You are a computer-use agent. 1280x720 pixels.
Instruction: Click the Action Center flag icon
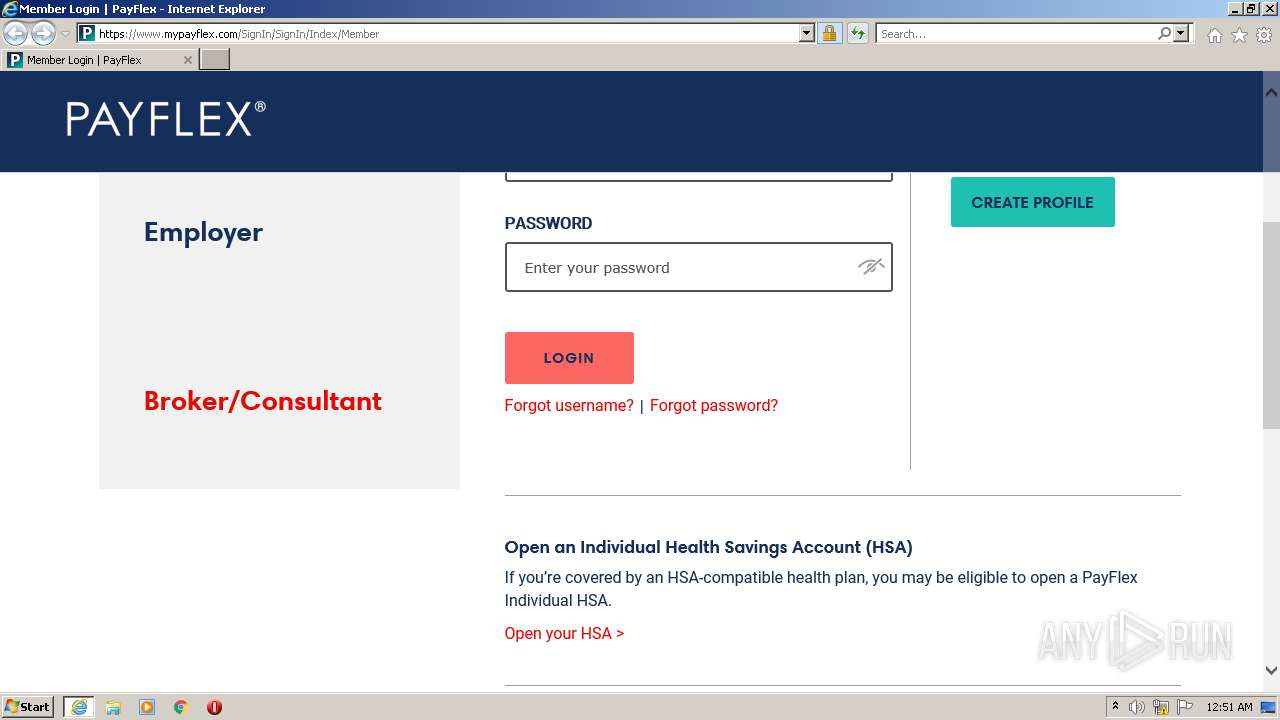1185,707
